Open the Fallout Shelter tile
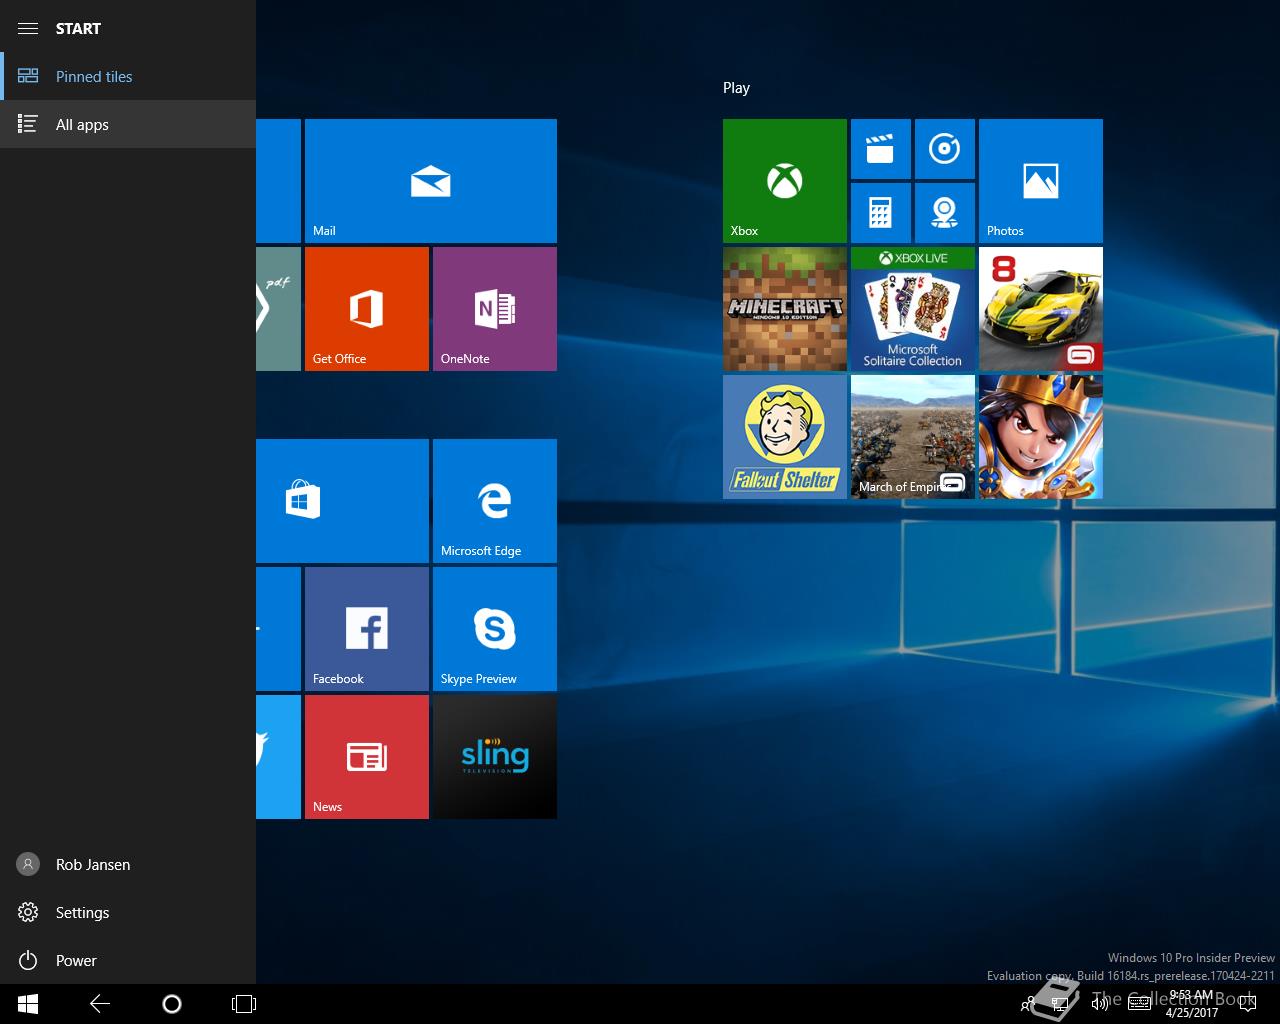Image resolution: width=1280 pixels, height=1024 pixels. click(x=785, y=437)
